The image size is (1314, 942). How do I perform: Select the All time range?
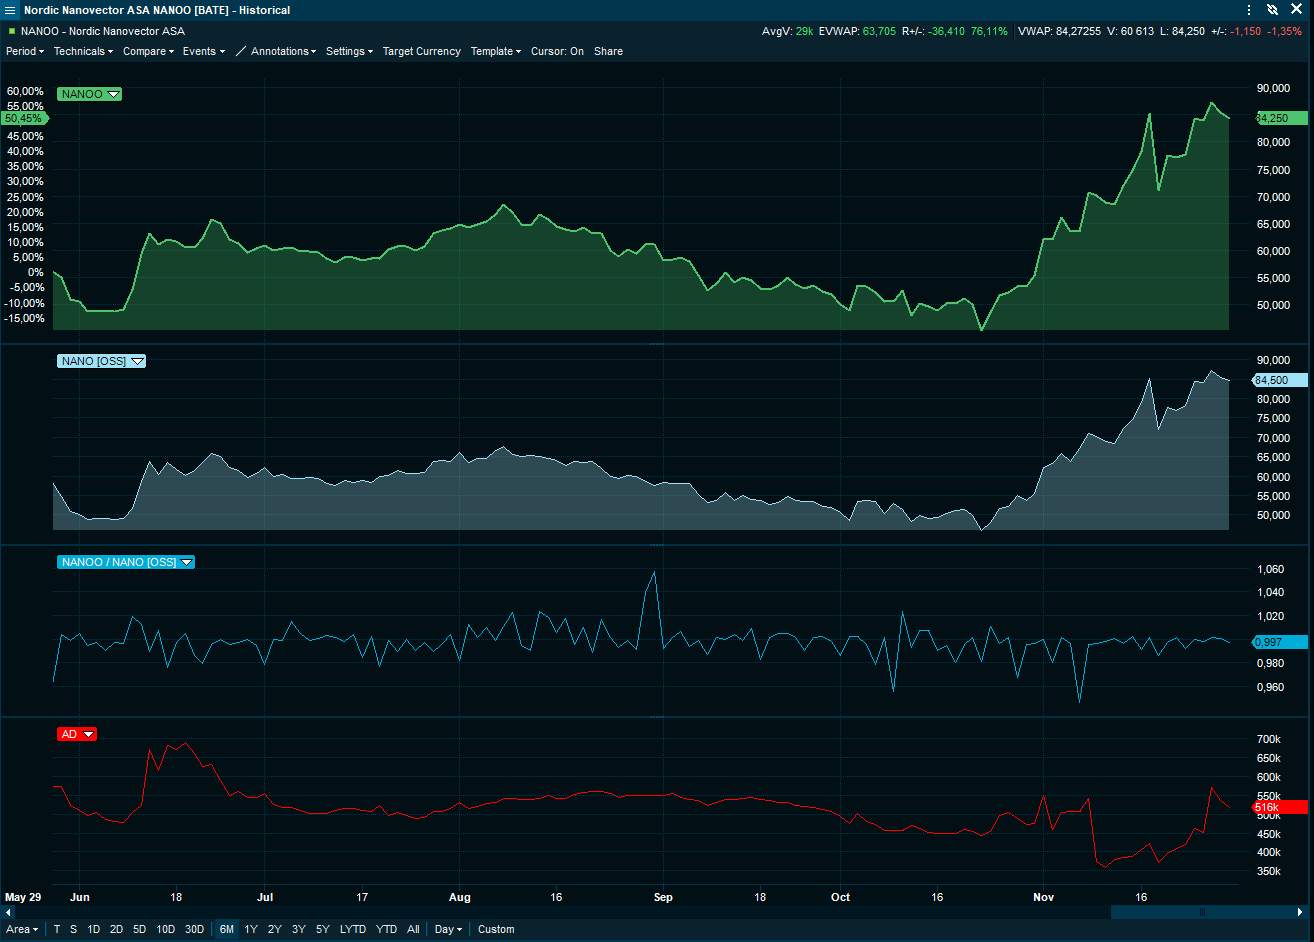[x=413, y=929]
